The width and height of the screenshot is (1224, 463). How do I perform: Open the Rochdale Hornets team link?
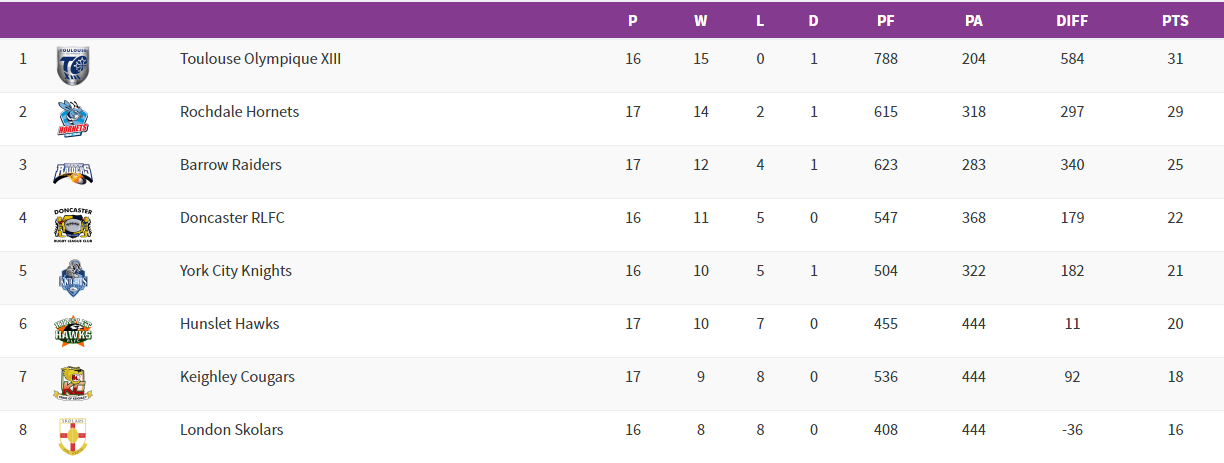tap(239, 112)
